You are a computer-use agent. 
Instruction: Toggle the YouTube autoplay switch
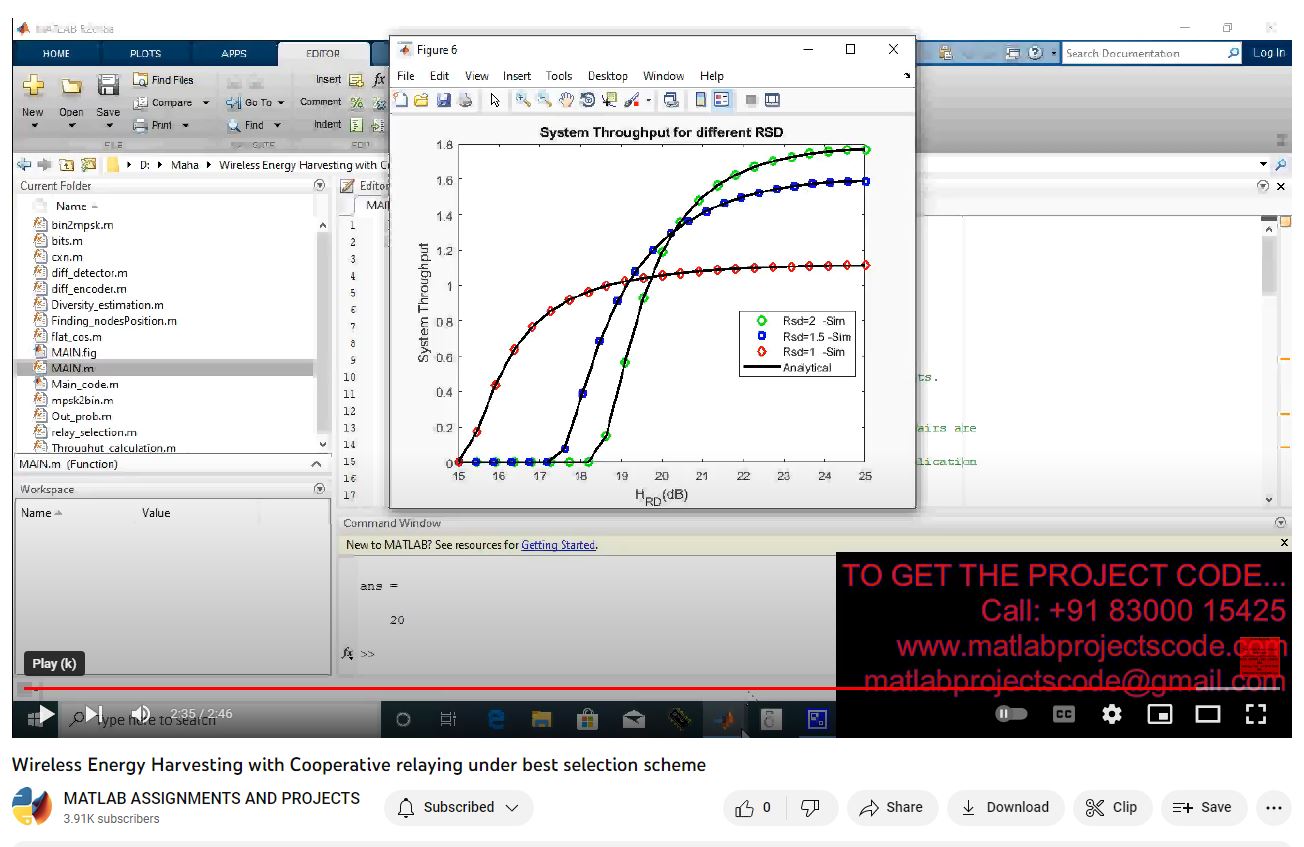[x=1011, y=714]
